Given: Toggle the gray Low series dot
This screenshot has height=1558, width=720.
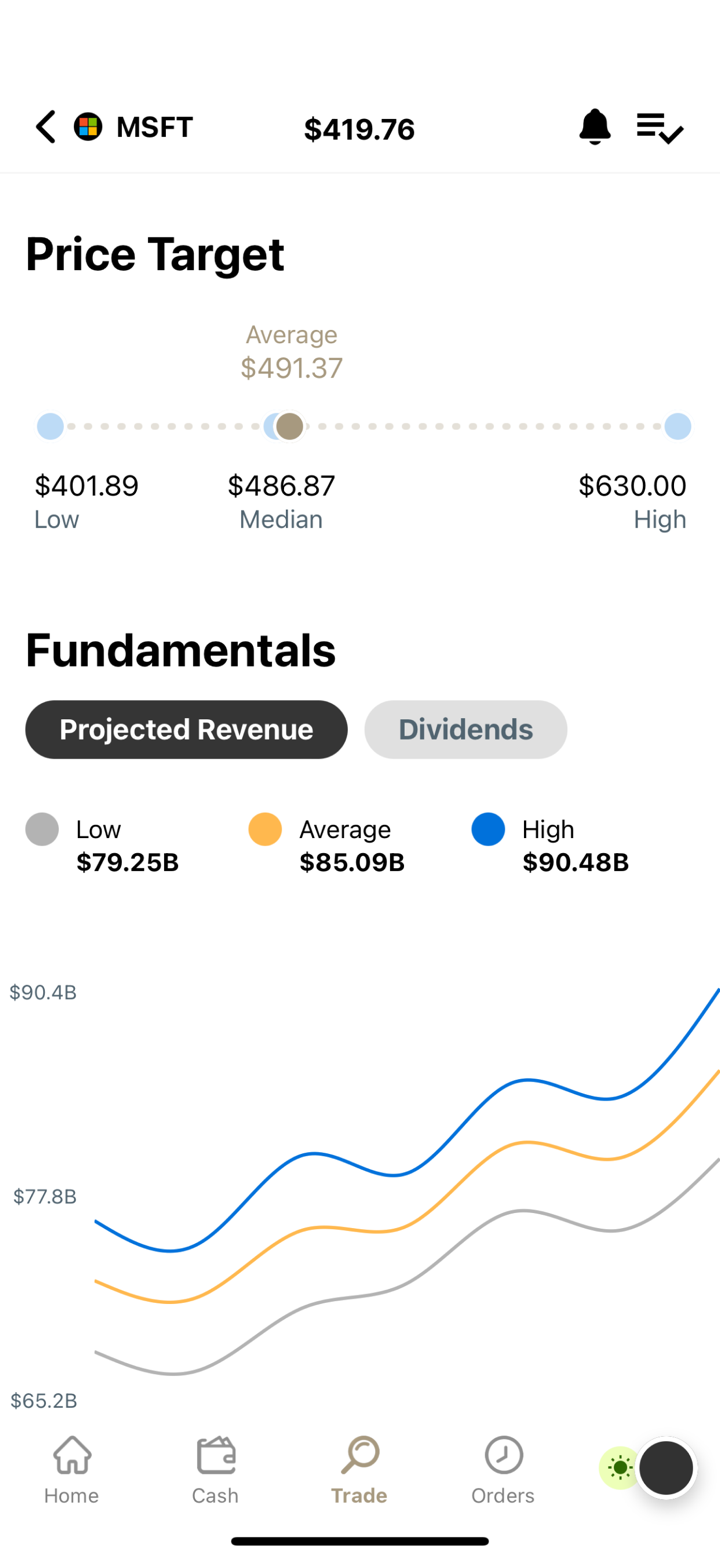Looking at the screenshot, I should pos(42,830).
